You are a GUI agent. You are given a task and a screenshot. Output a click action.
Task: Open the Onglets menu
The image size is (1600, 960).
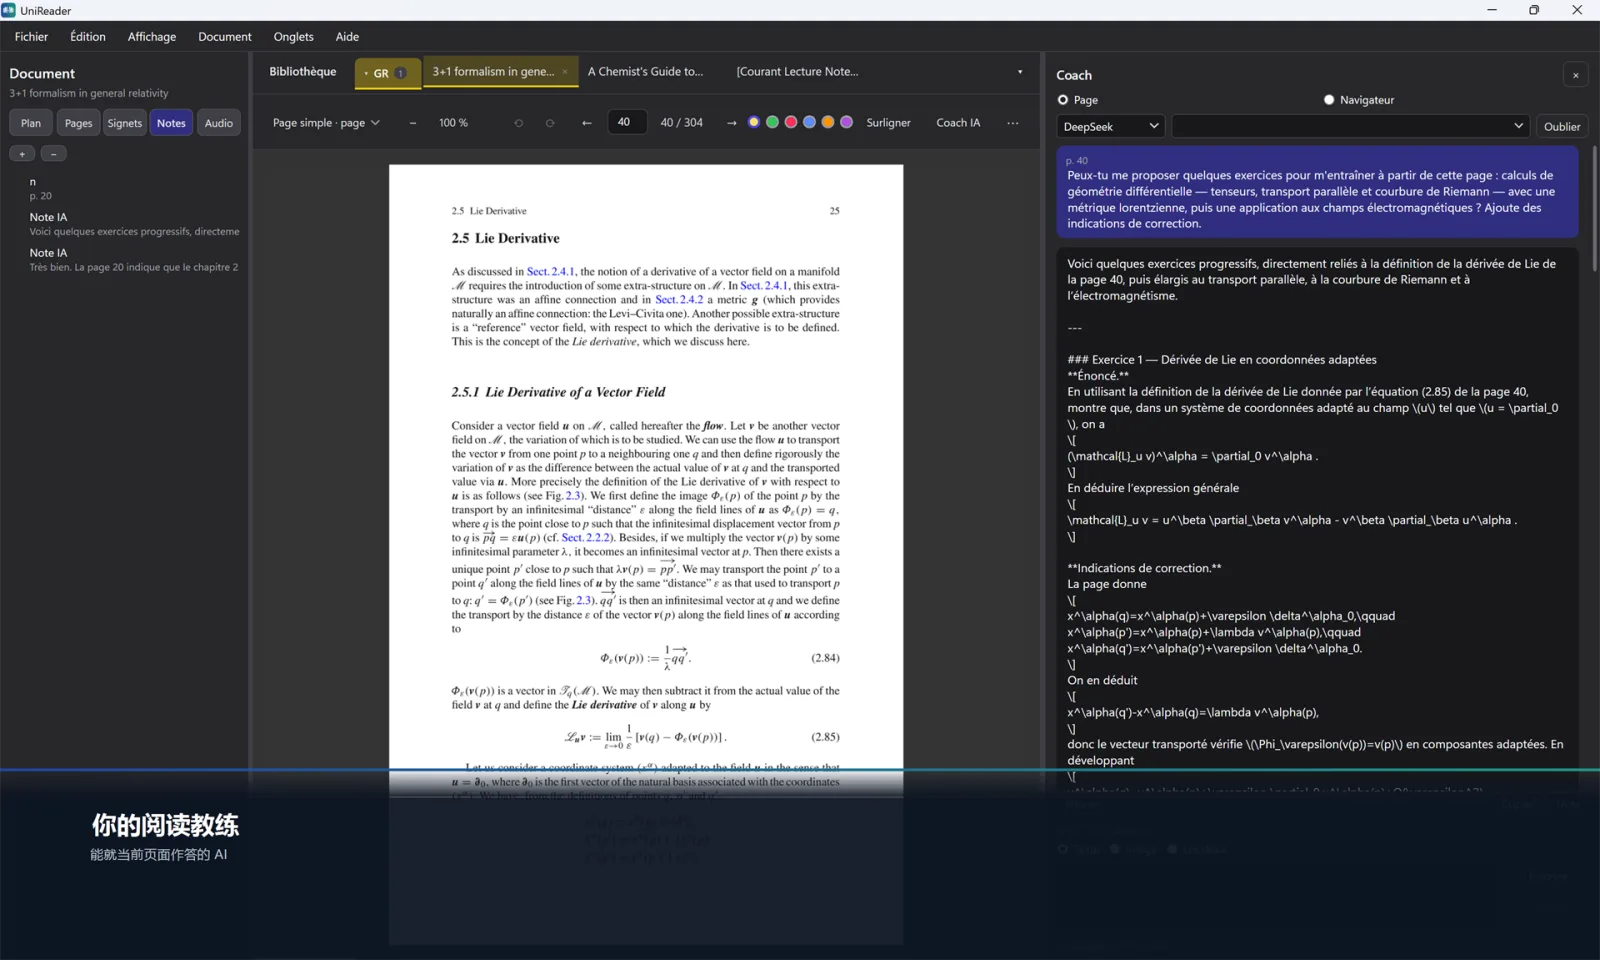(x=294, y=37)
